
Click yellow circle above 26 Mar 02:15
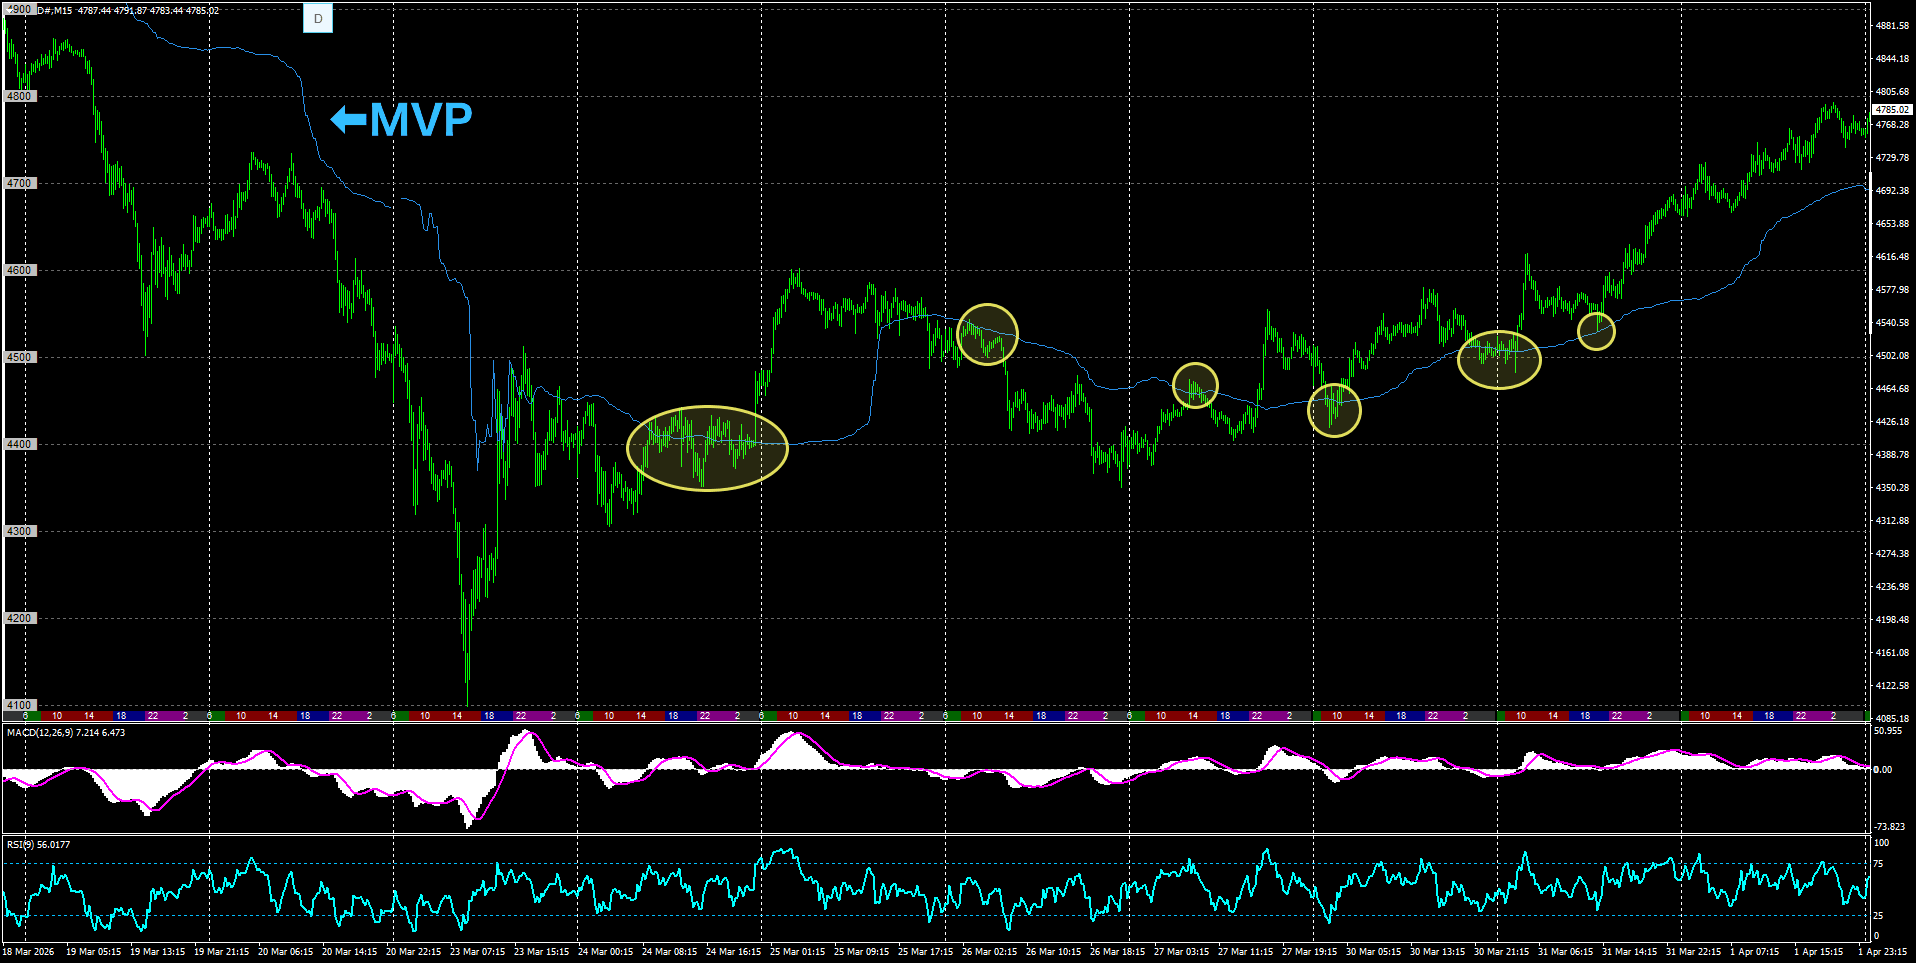click(x=987, y=334)
